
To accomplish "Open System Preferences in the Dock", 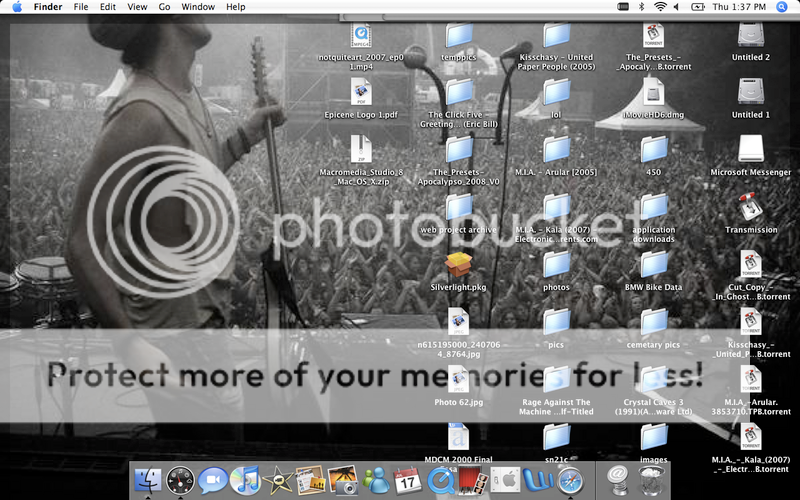I will [505, 480].
